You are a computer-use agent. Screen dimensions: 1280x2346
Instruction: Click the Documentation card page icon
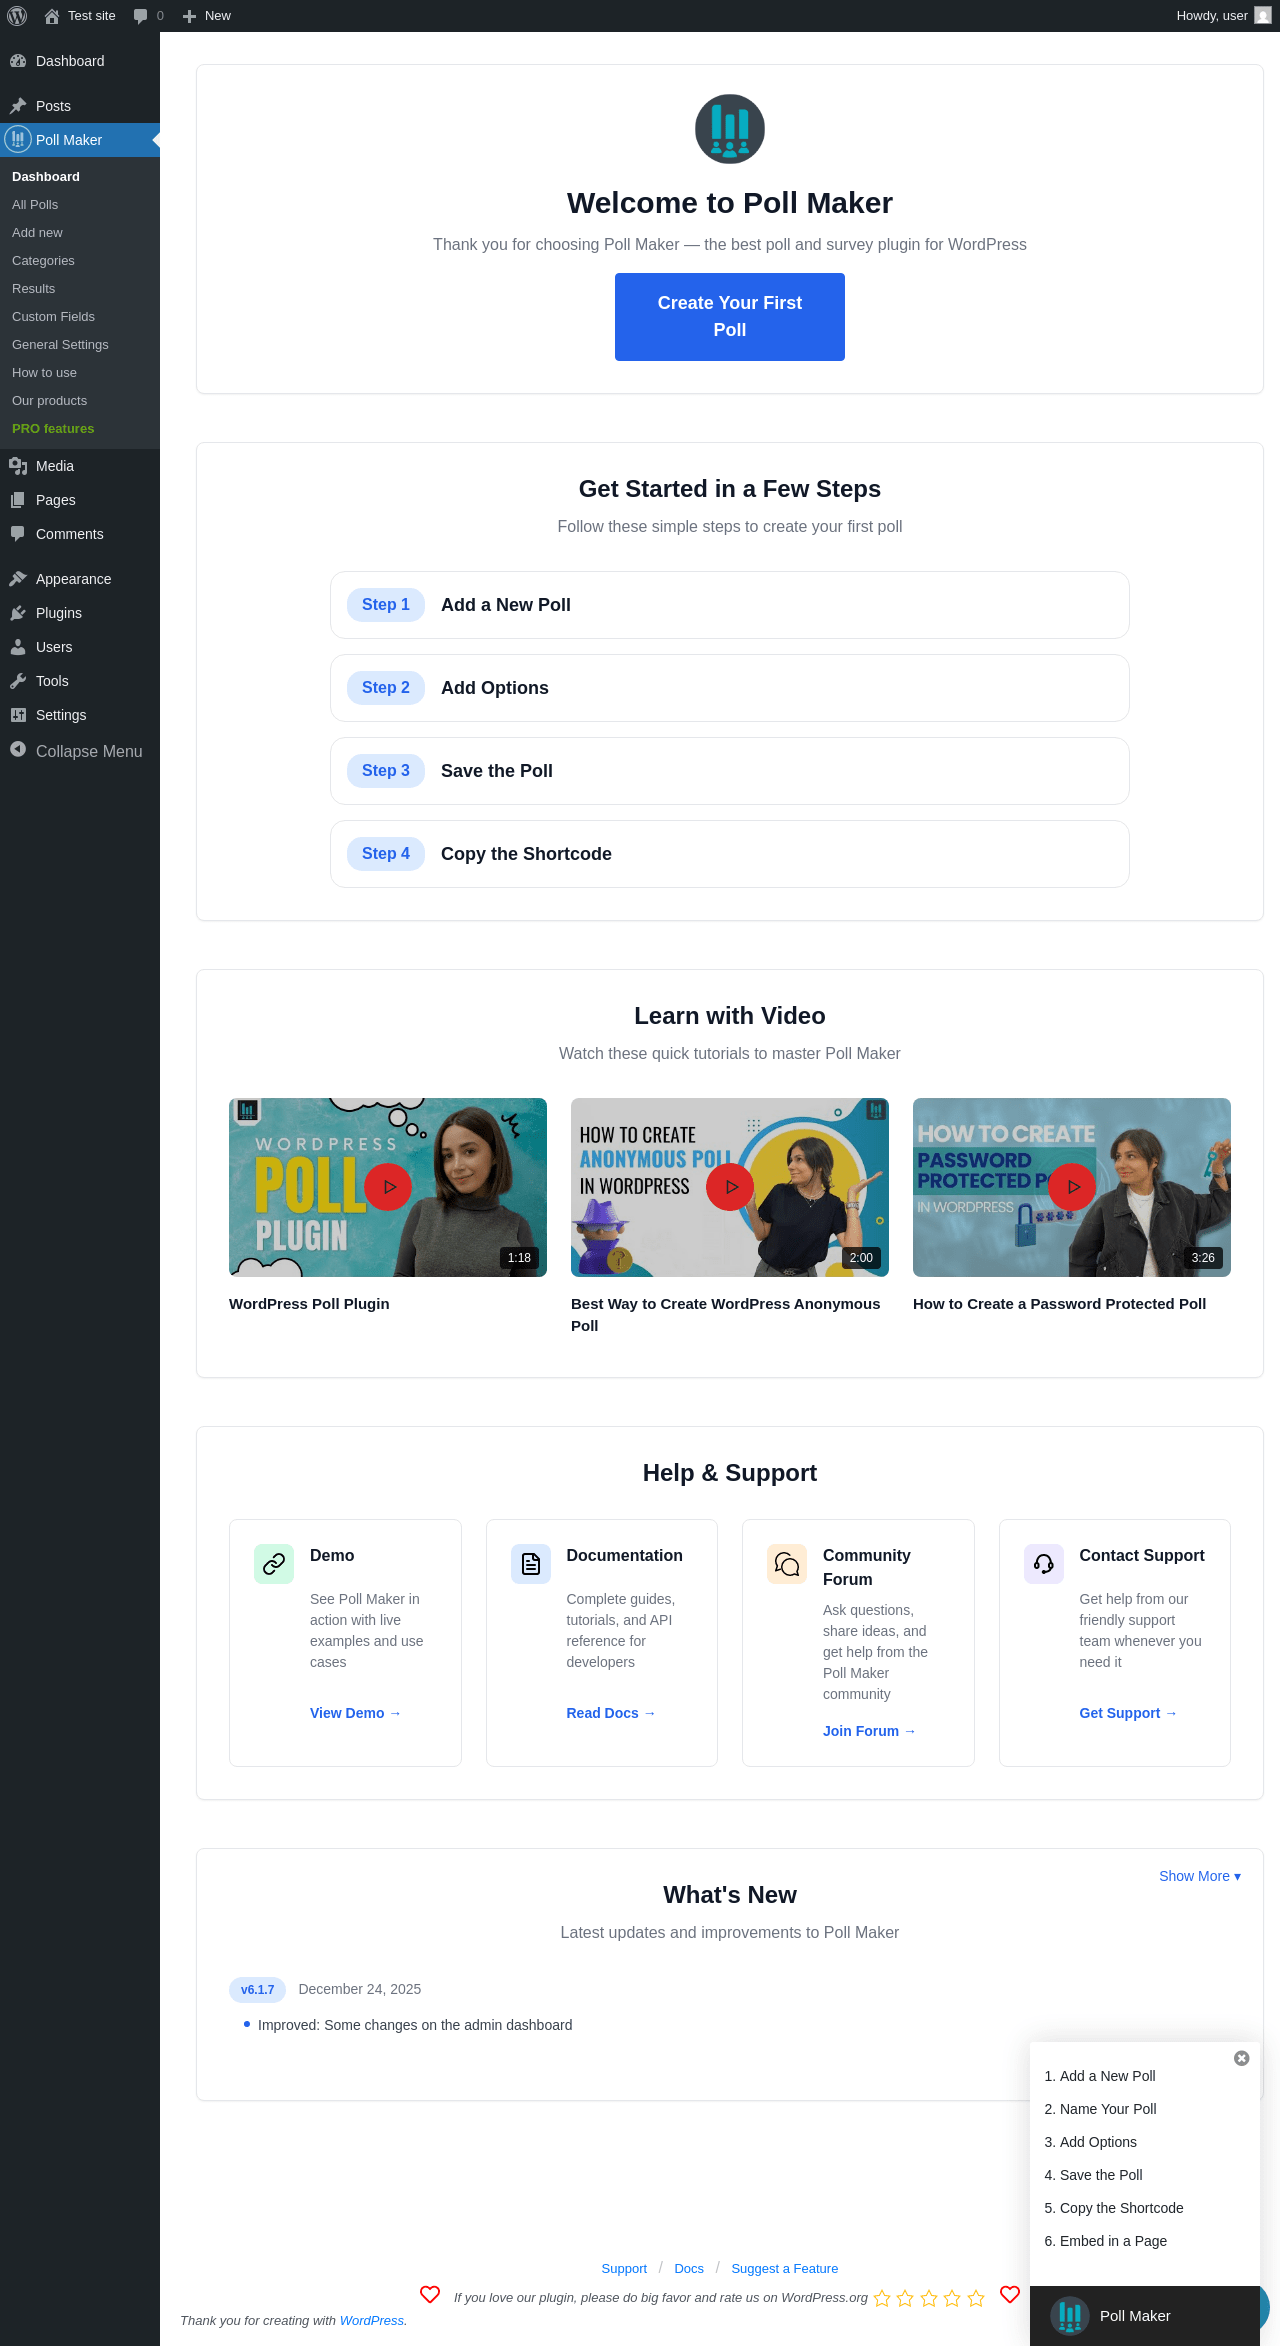point(531,1564)
